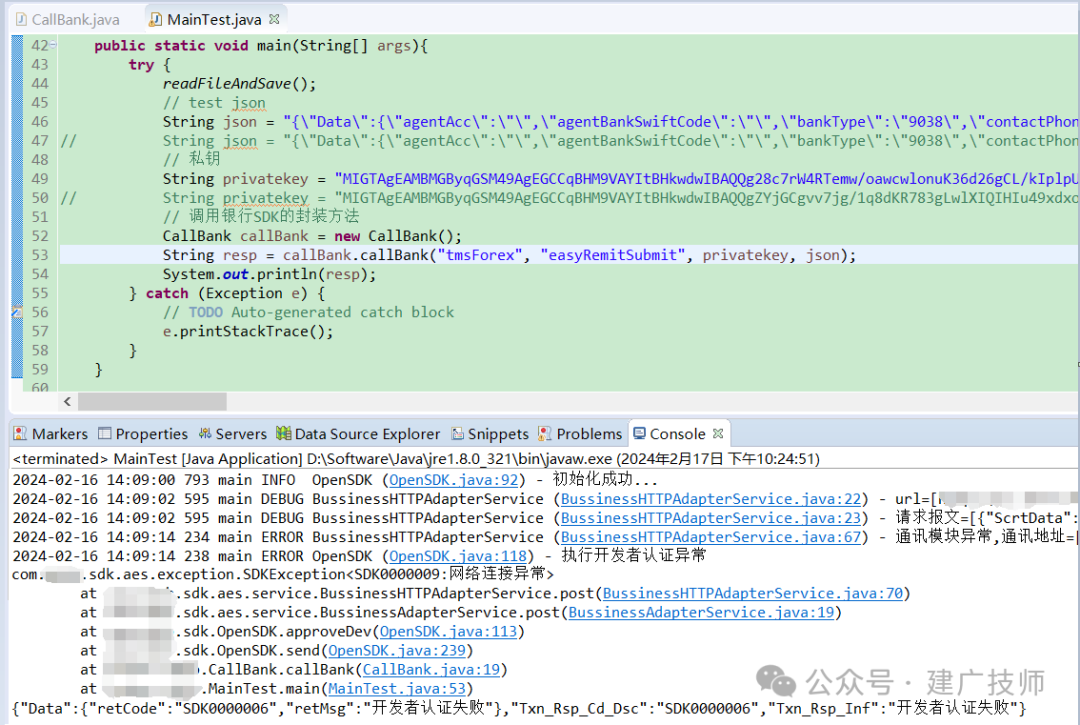1080x725 pixels.
Task: Open the Properties view tab
Action: (x=143, y=434)
